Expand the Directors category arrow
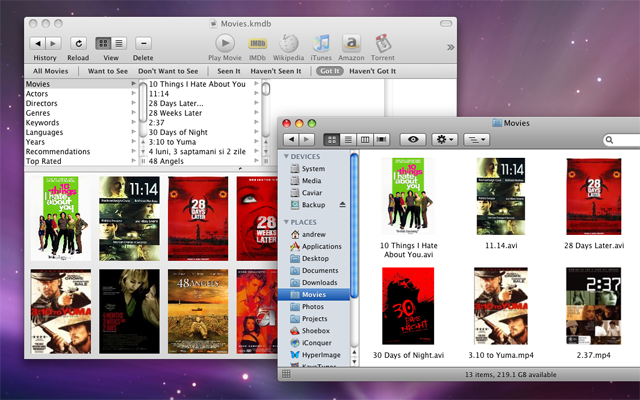The image size is (640, 400). pyautogui.click(x=133, y=103)
